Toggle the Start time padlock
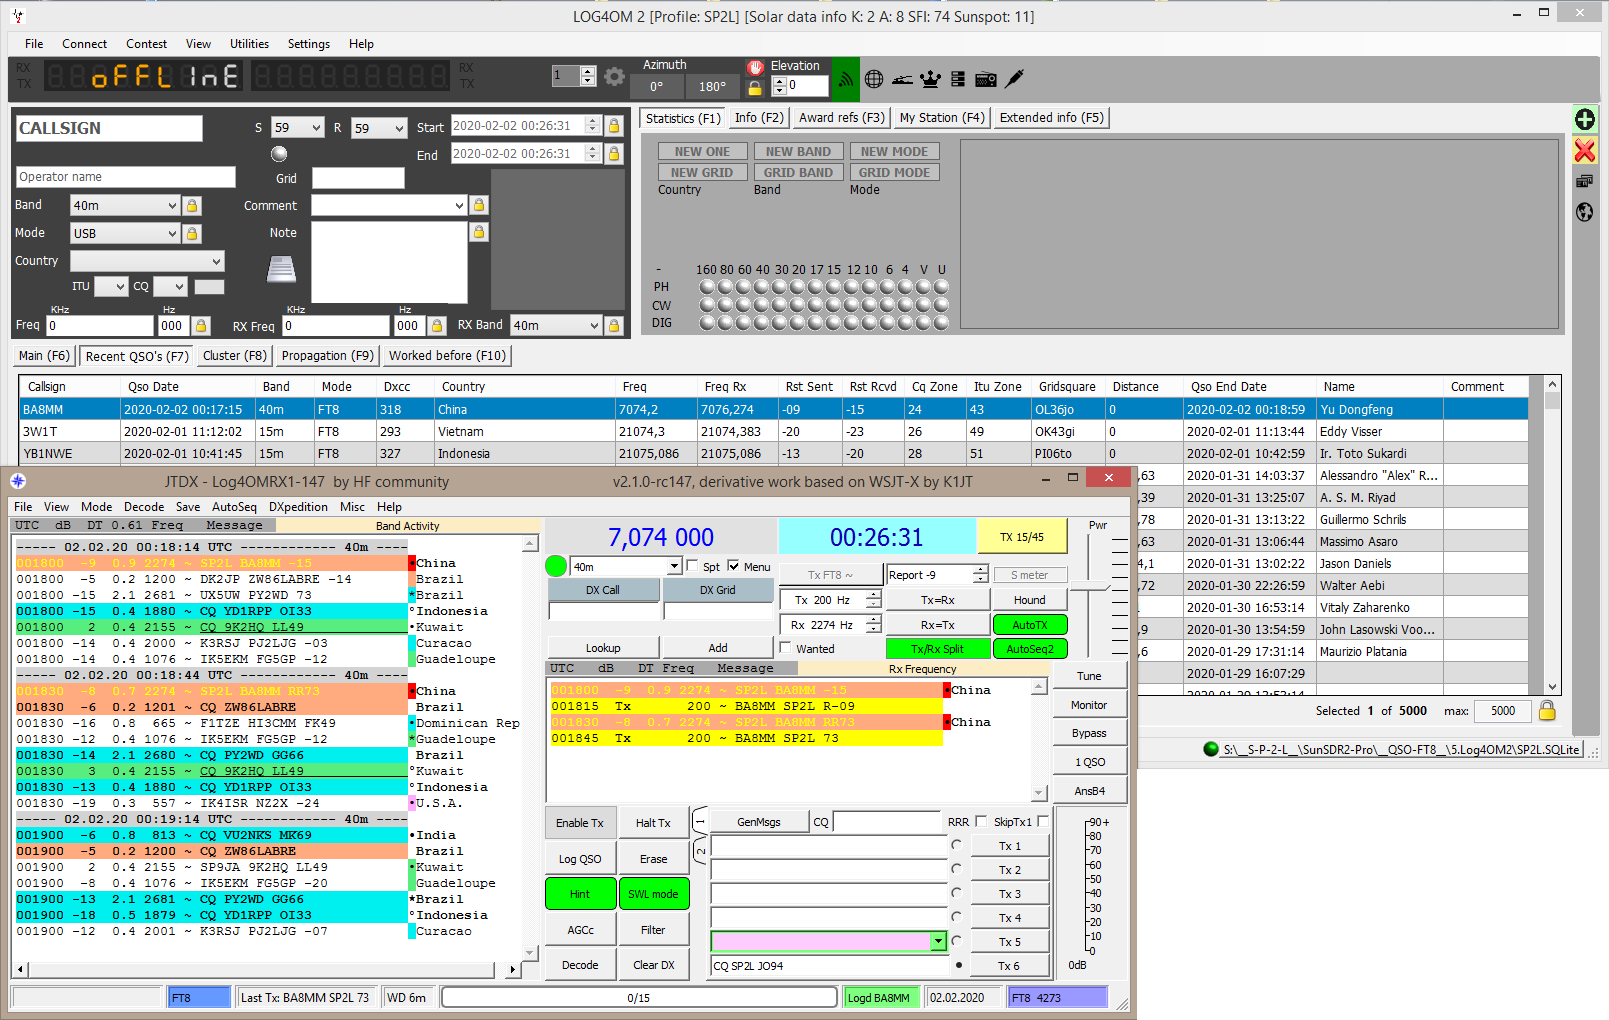The width and height of the screenshot is (1609, 1020). [614, 125]
